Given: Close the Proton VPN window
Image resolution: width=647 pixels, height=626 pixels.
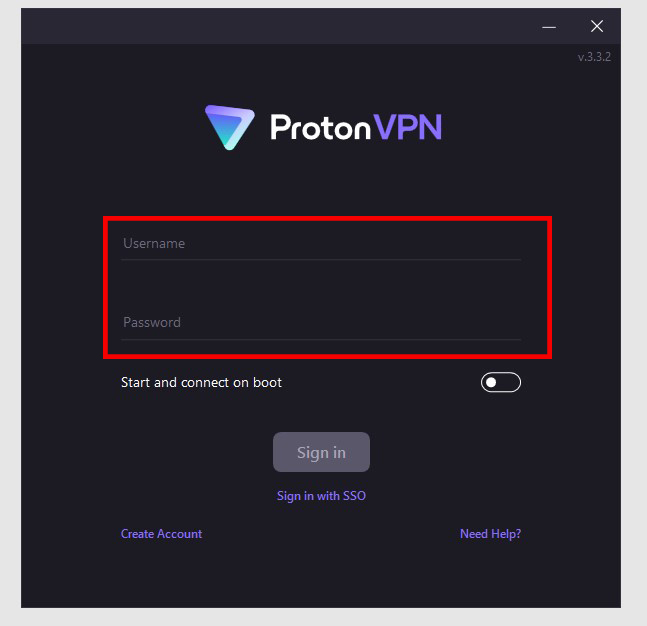Looking at the screenshot, I should 597,26.
